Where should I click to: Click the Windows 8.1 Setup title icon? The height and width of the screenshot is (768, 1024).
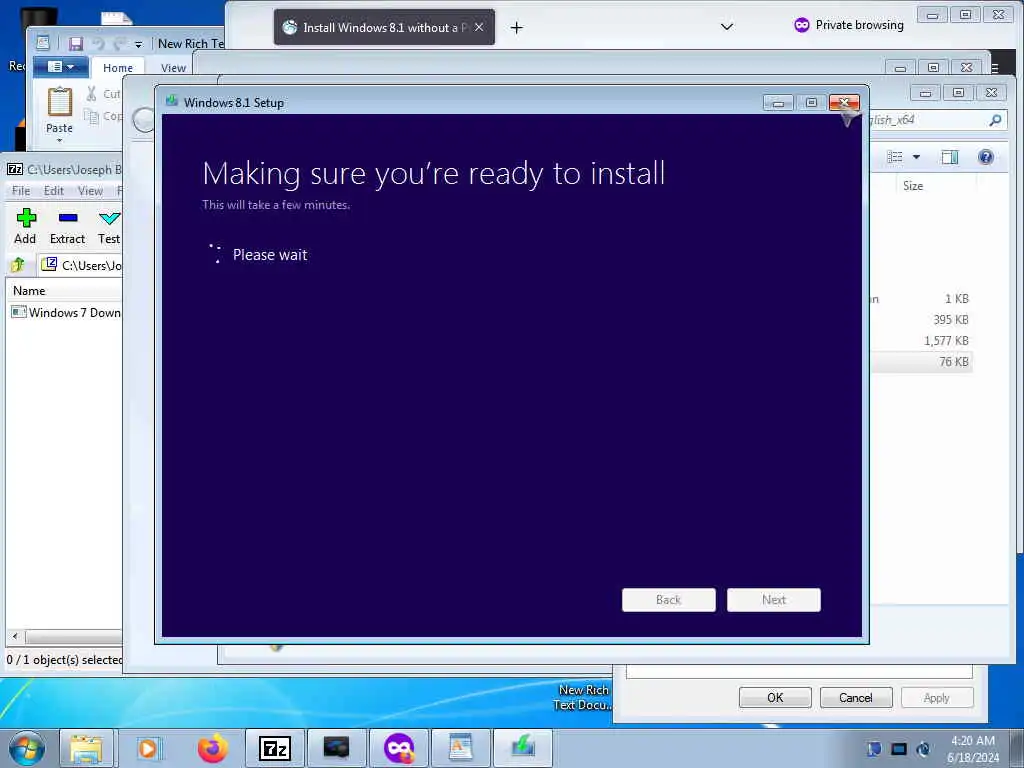coord(172,101)
